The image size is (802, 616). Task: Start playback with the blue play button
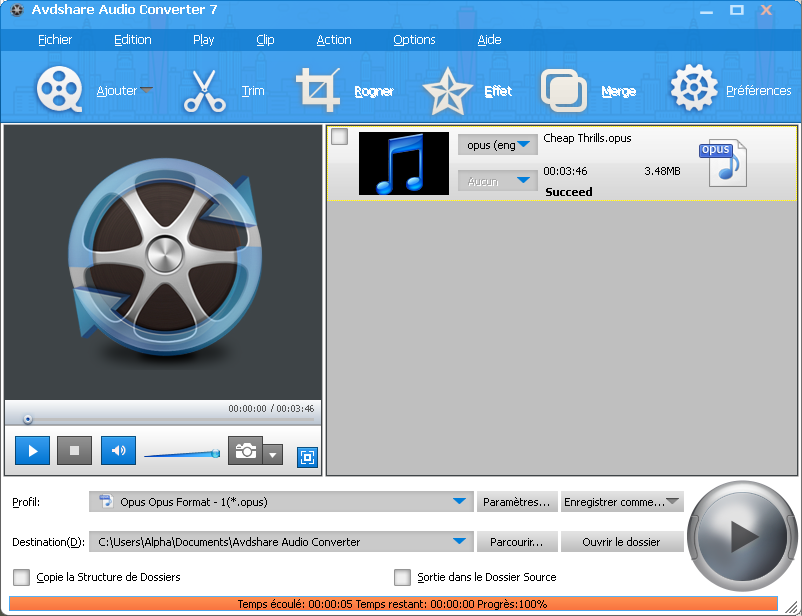33,450
